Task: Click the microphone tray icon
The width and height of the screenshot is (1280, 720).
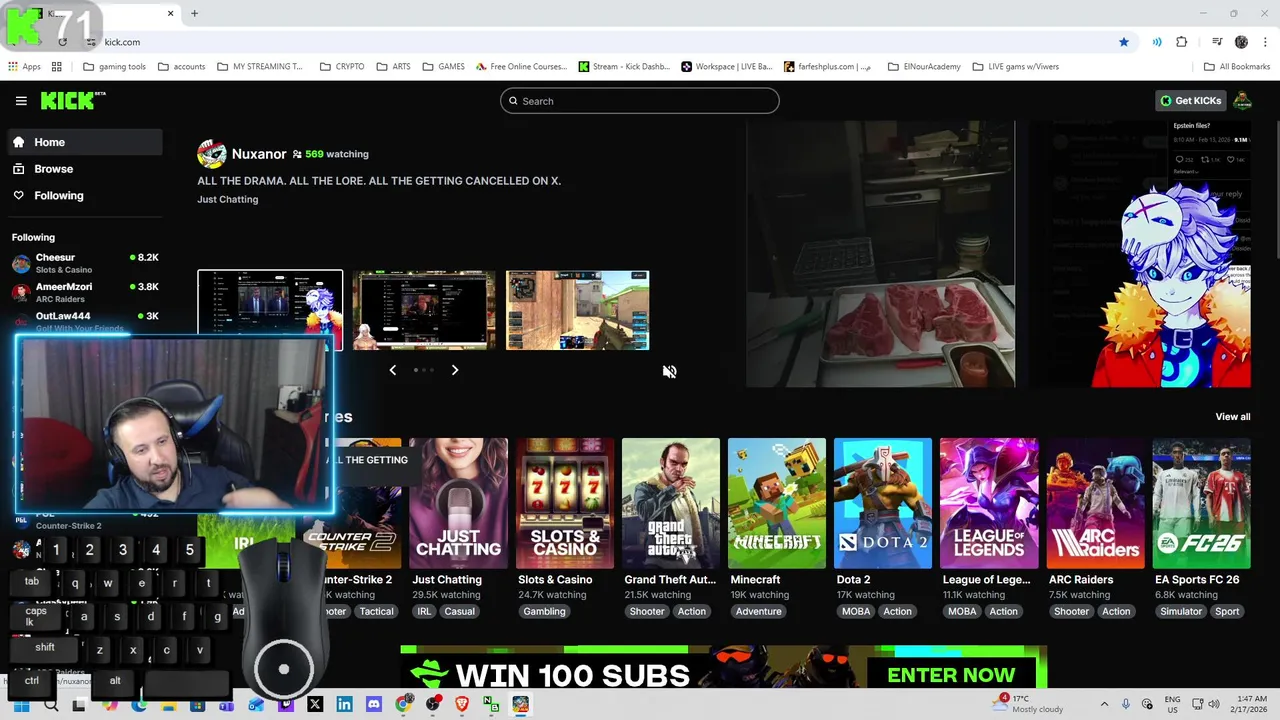Action: pyautogui.click(x=1126, y=704)
